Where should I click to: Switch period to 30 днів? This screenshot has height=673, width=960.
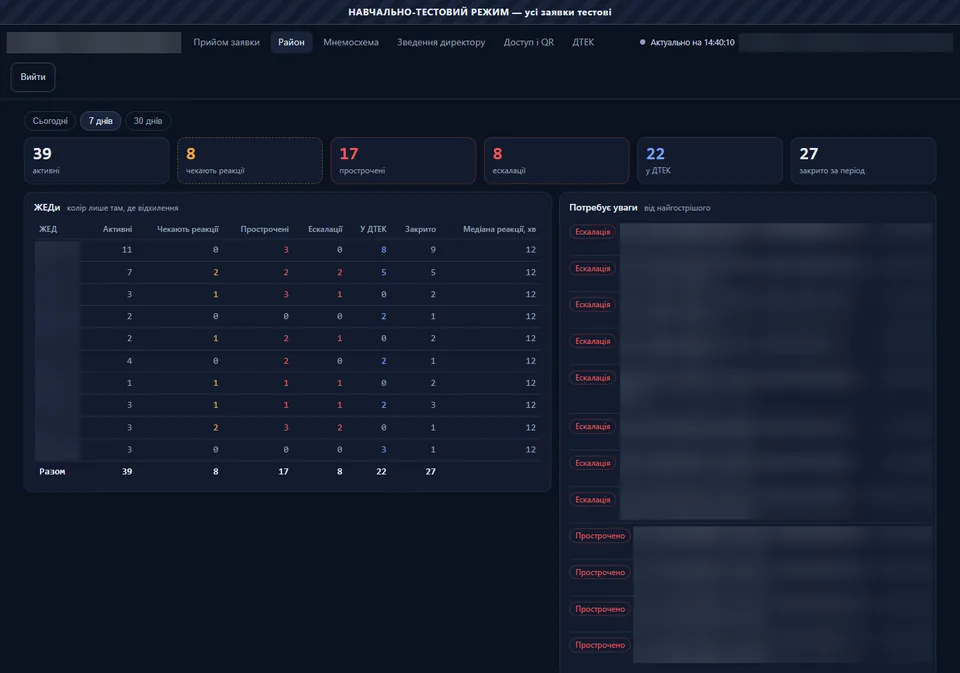tap(148, 121)
